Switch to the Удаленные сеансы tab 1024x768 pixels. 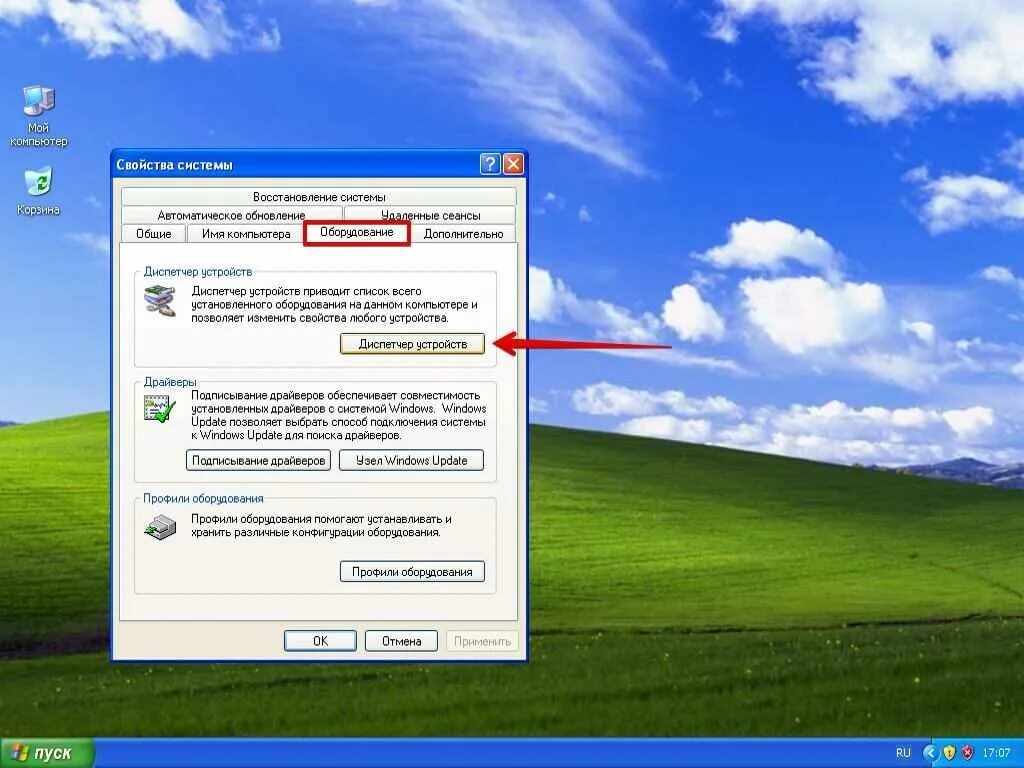pos(430,215)
